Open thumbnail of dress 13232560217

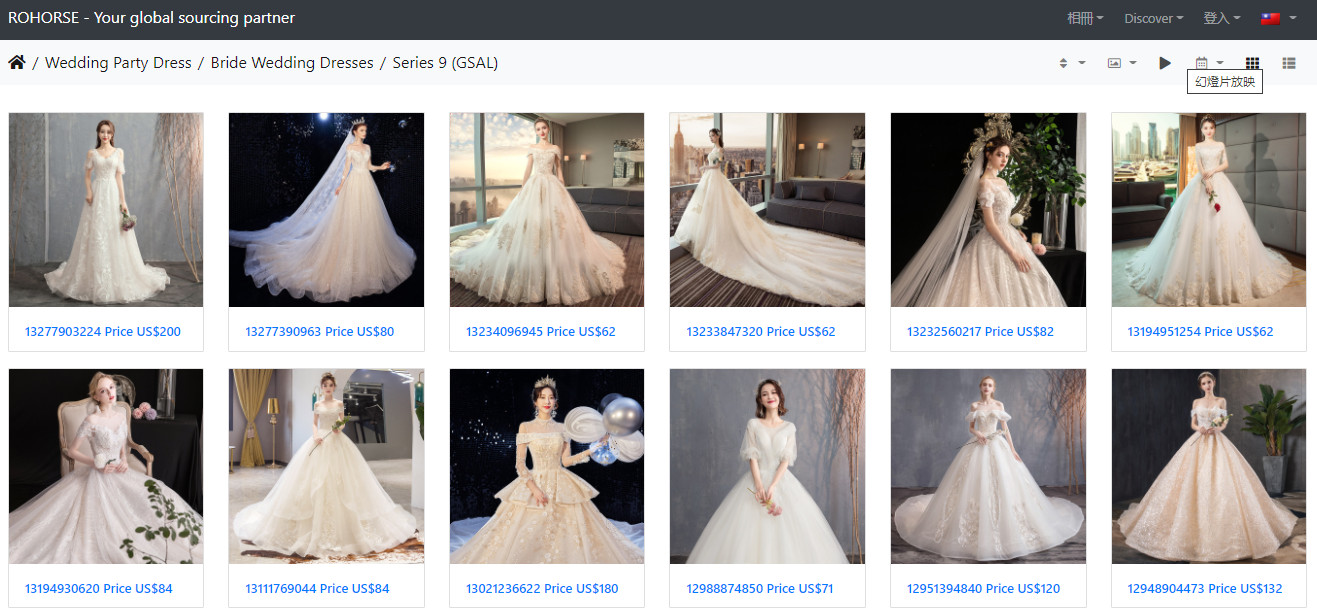(988, 210)
